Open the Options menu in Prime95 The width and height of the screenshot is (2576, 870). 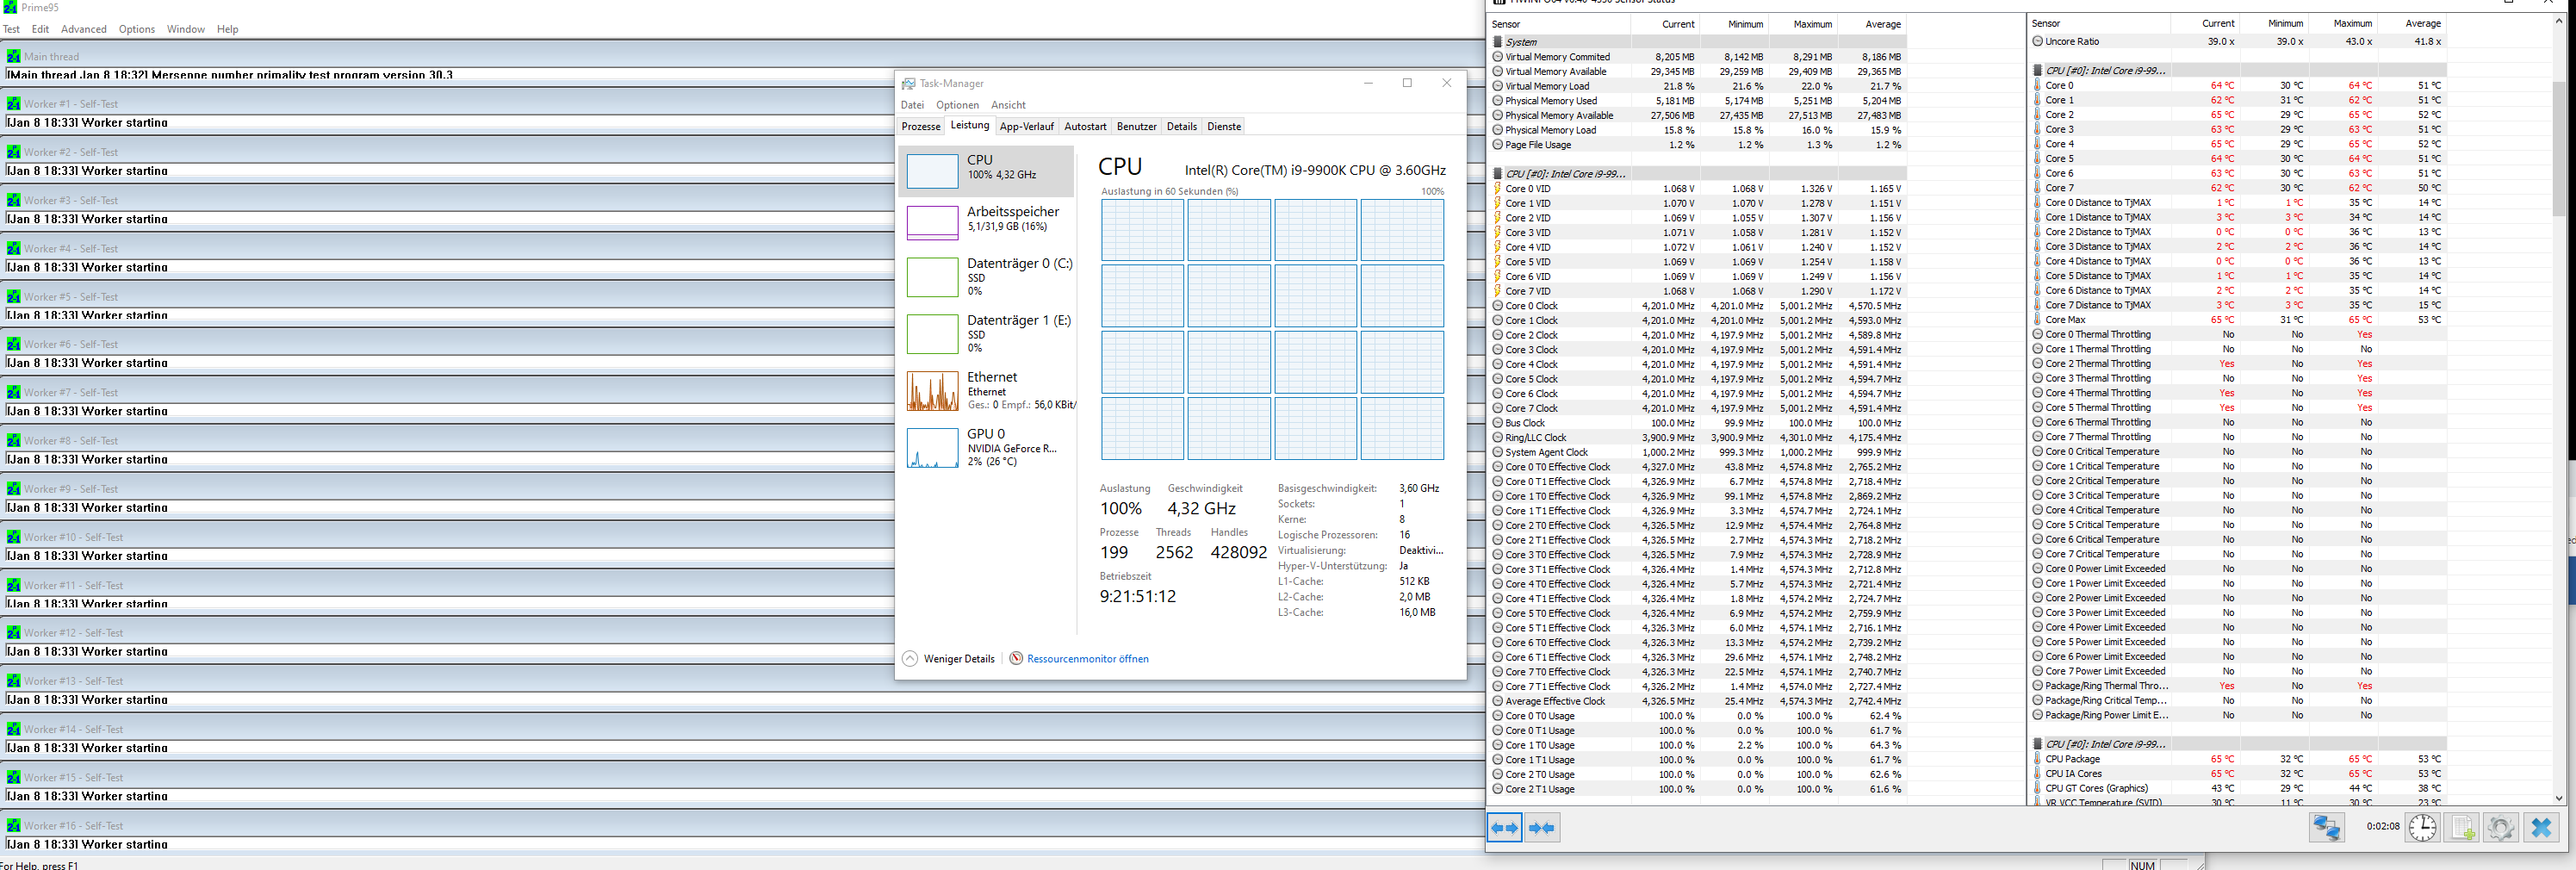(x=137, y=29)
